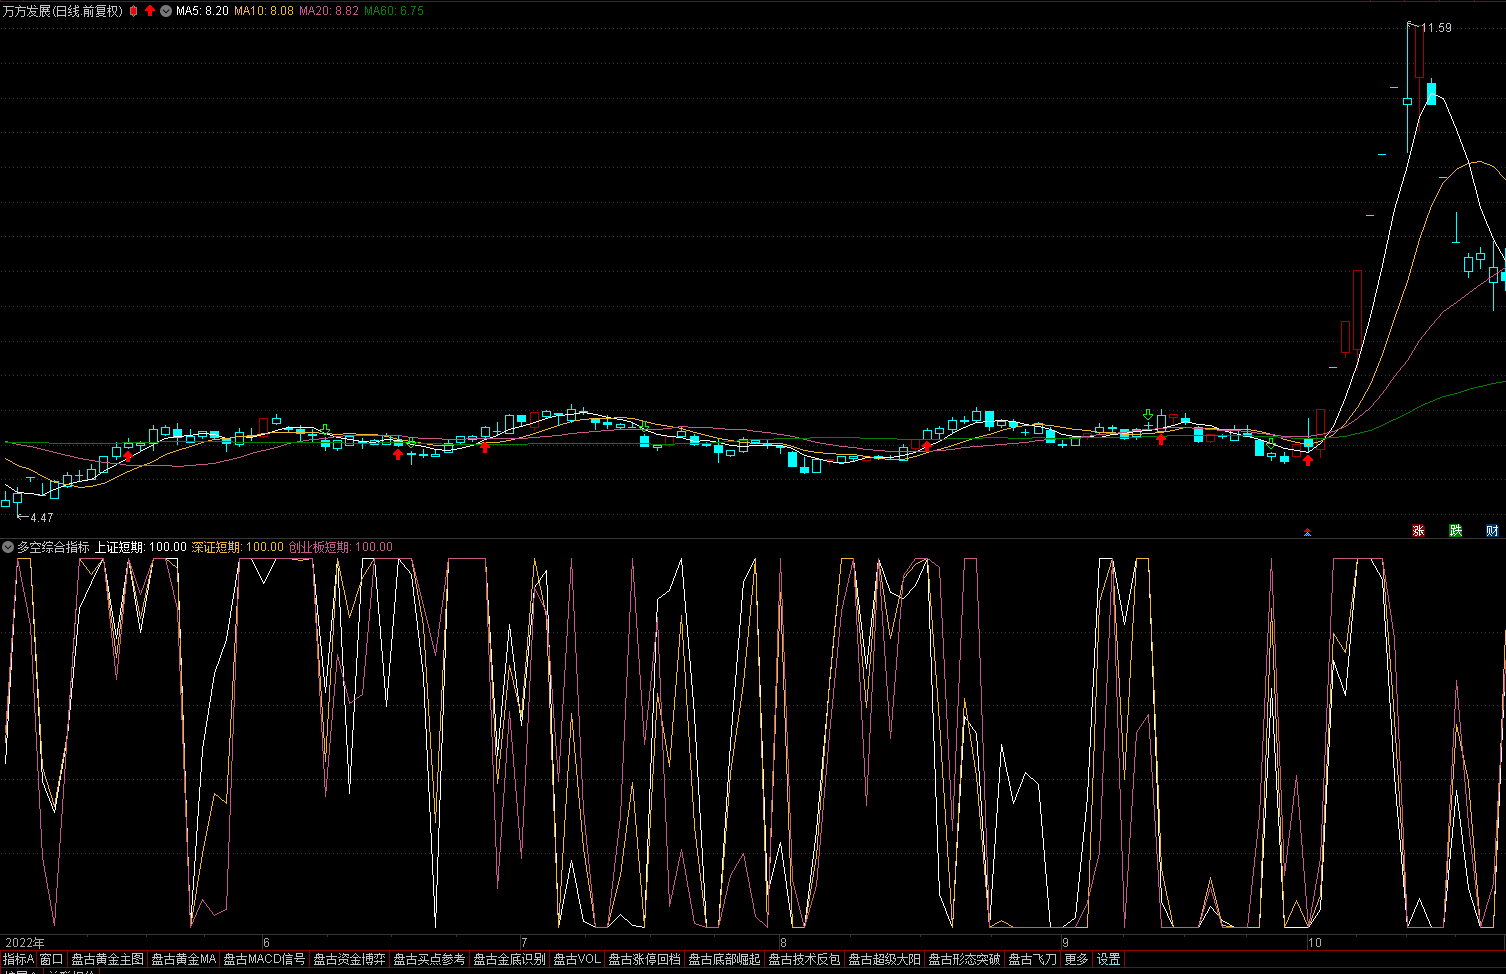The width and height of the screenshot is (1506, 974).
Task: Click the 2022年 label on time axis
Action: coord(25,943)
